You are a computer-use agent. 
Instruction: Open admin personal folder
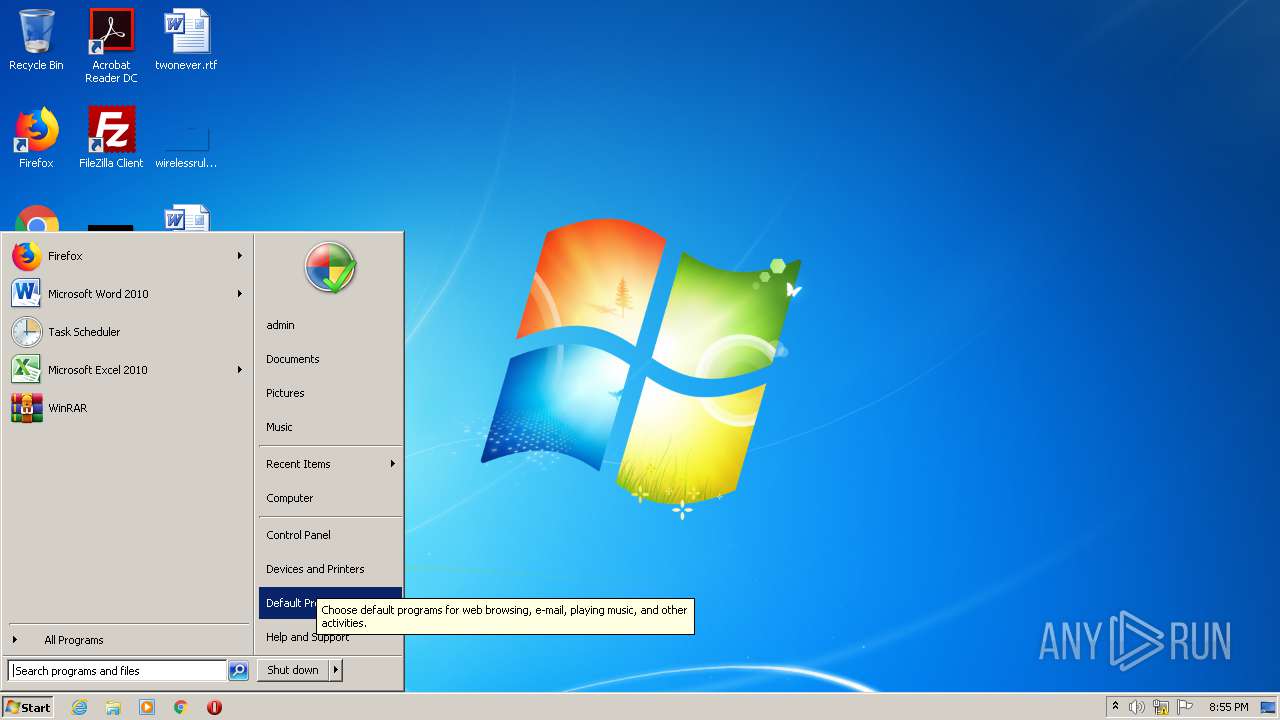click(x=330, y=325)
